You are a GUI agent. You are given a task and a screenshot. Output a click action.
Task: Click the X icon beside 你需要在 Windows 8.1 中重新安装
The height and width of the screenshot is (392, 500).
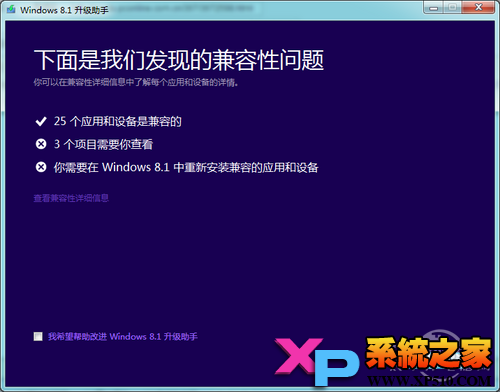[x=41, y=167]
